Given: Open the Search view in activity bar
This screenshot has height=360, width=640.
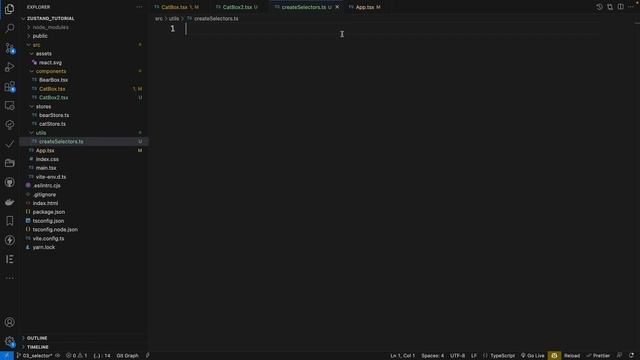Looking at the screenshot, I should (9, 28).
